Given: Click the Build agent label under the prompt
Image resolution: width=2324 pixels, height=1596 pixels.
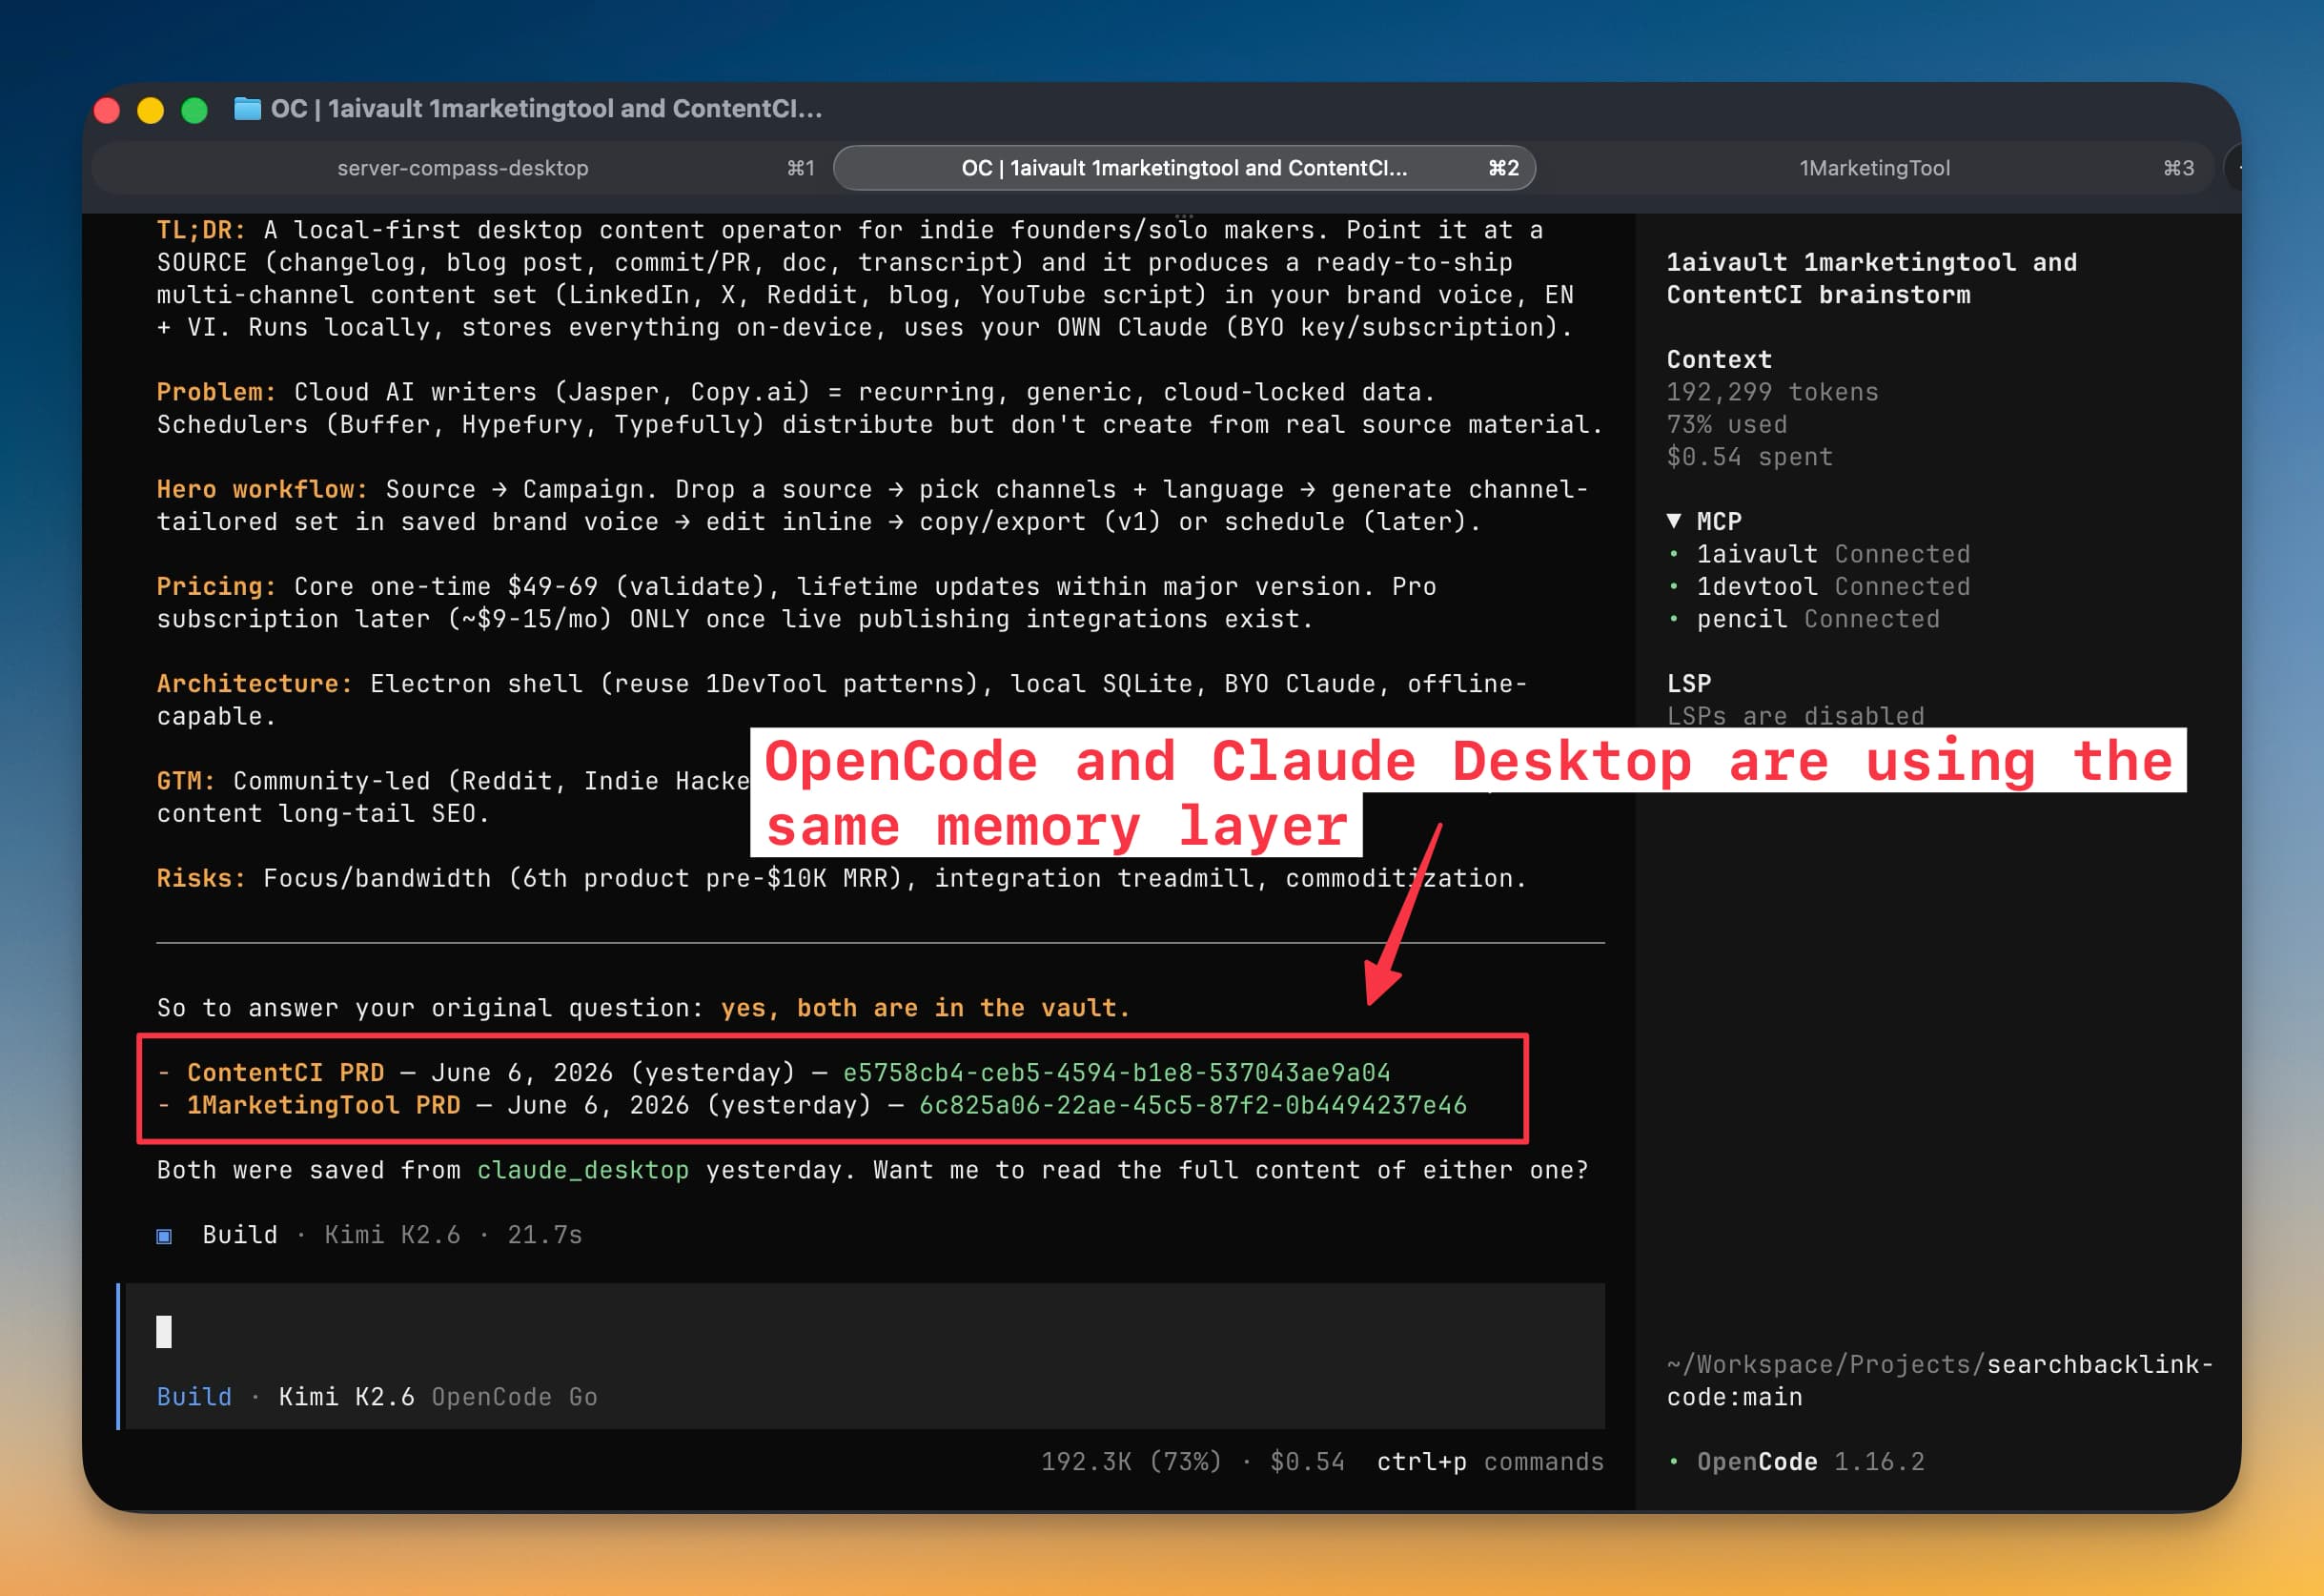Looking at the screenshot, I should coord(194,1397).
